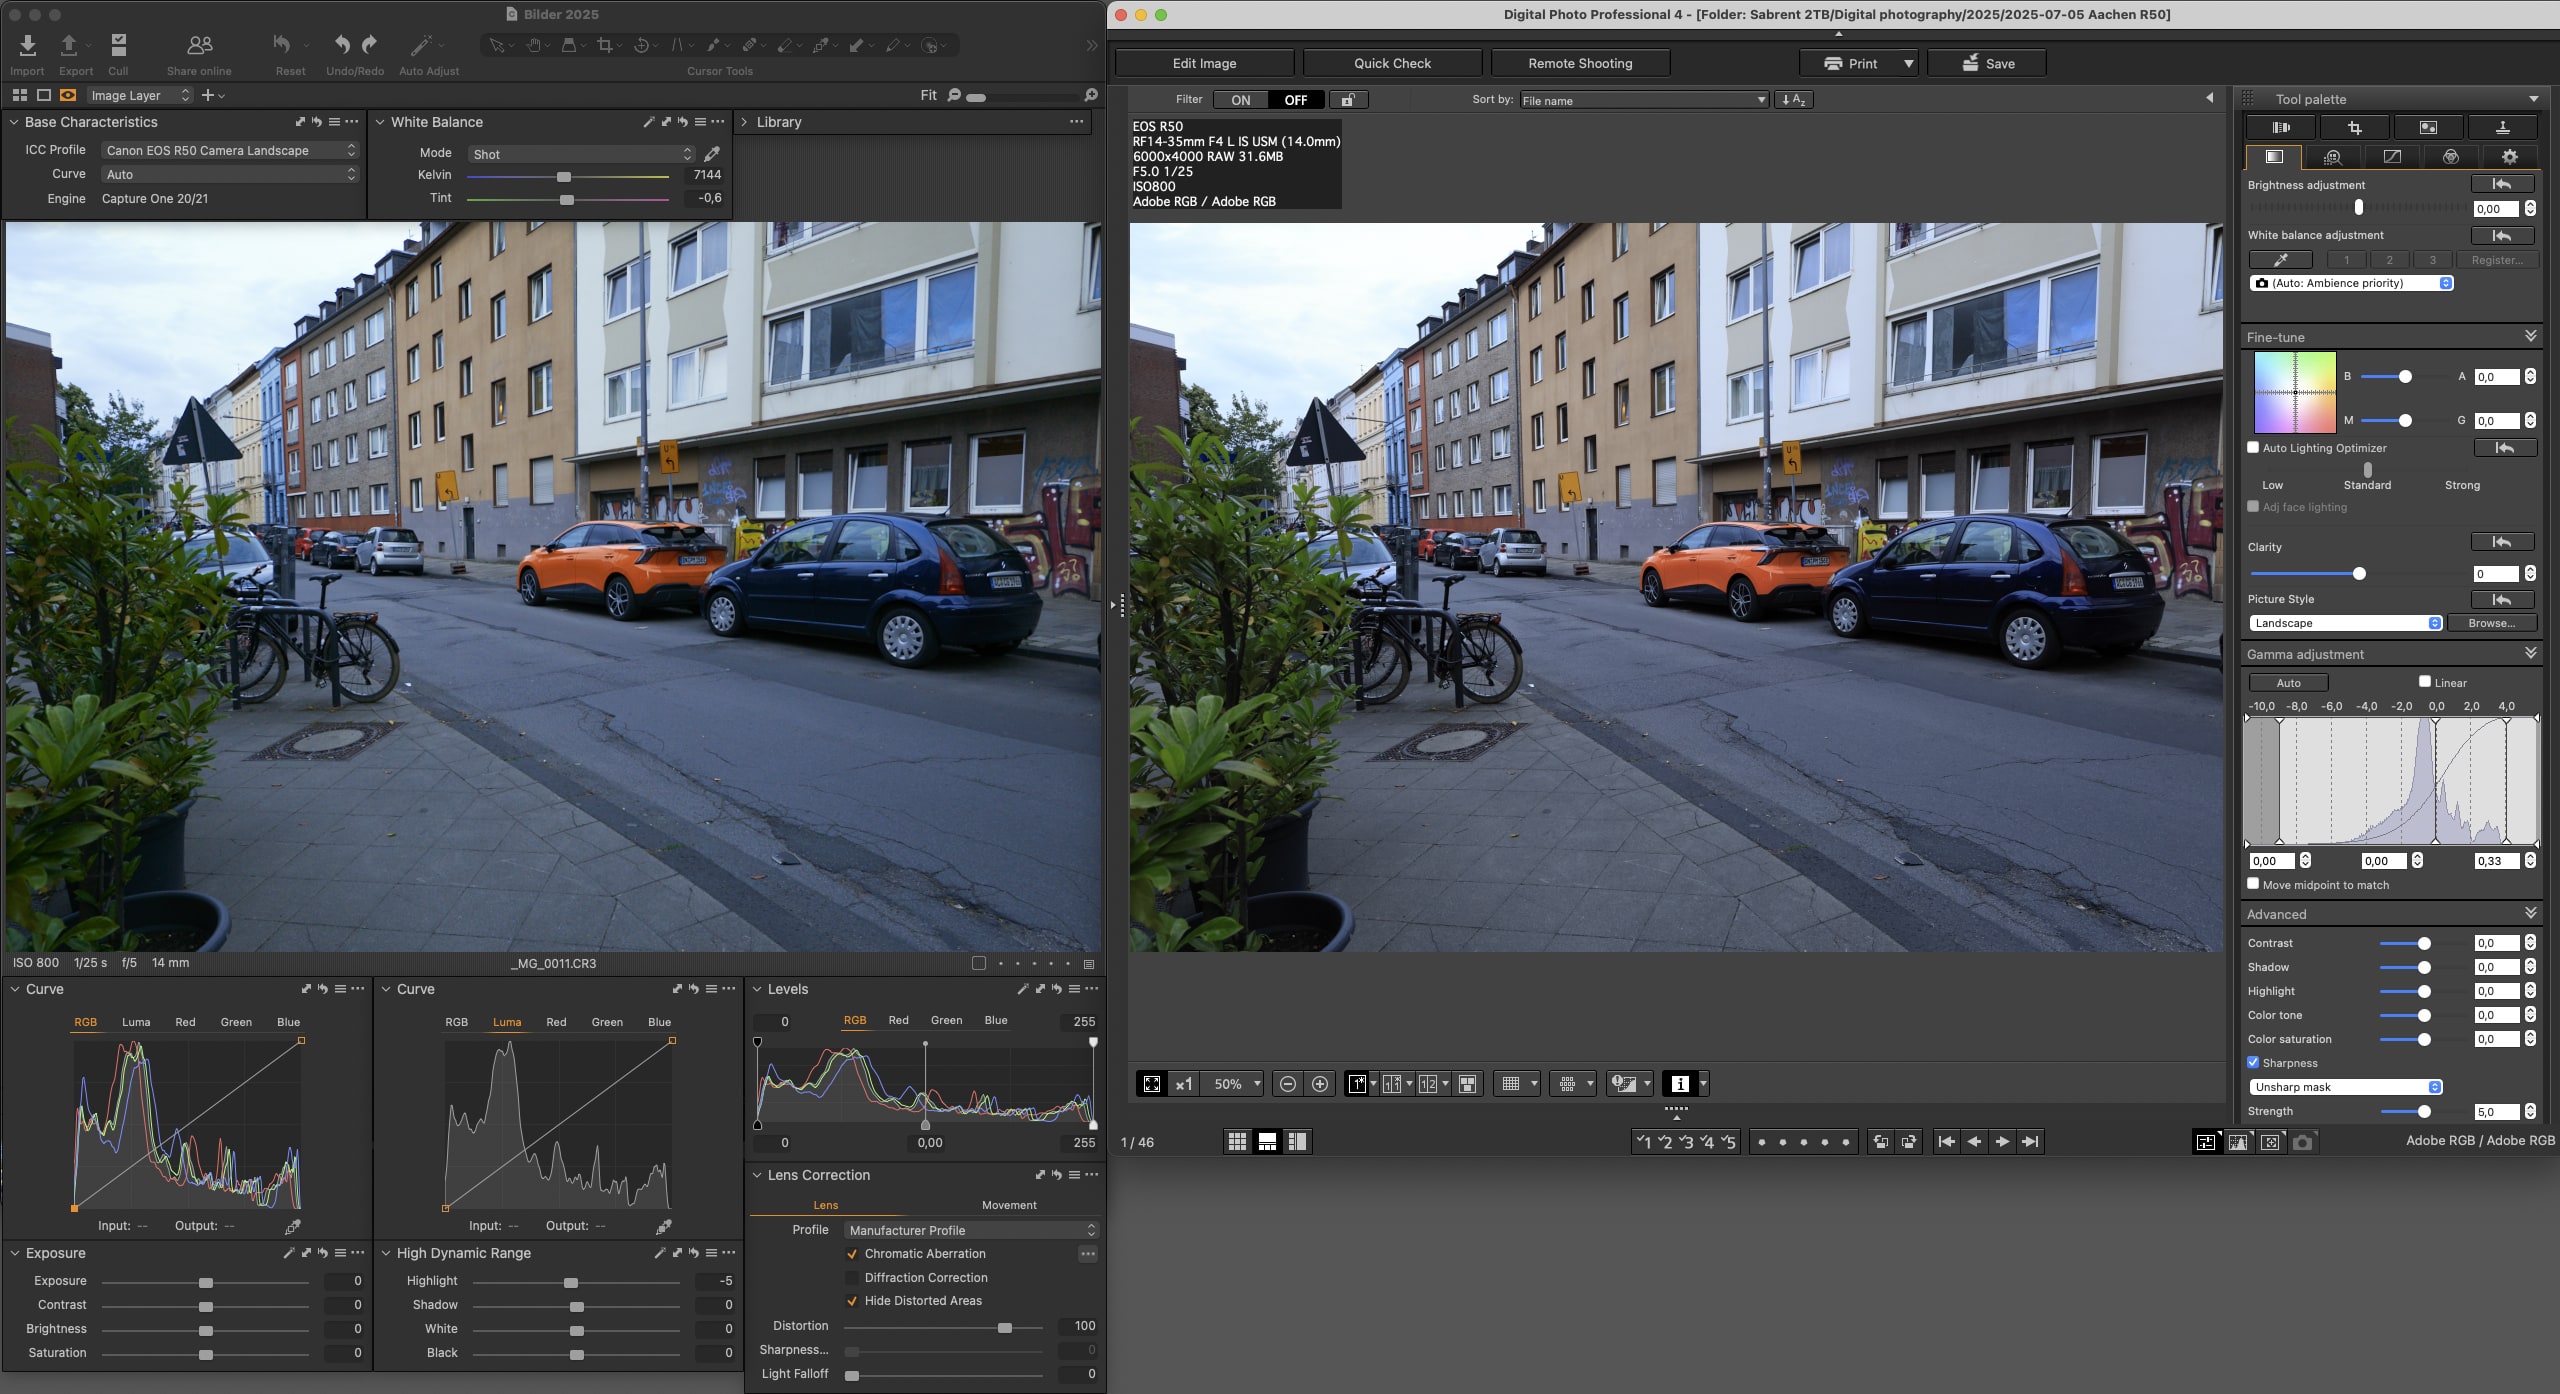This screenshot has width=2560, height=1394.
Task: Click the Import icon in Capture One toolbar
Action: pos(27,46)
